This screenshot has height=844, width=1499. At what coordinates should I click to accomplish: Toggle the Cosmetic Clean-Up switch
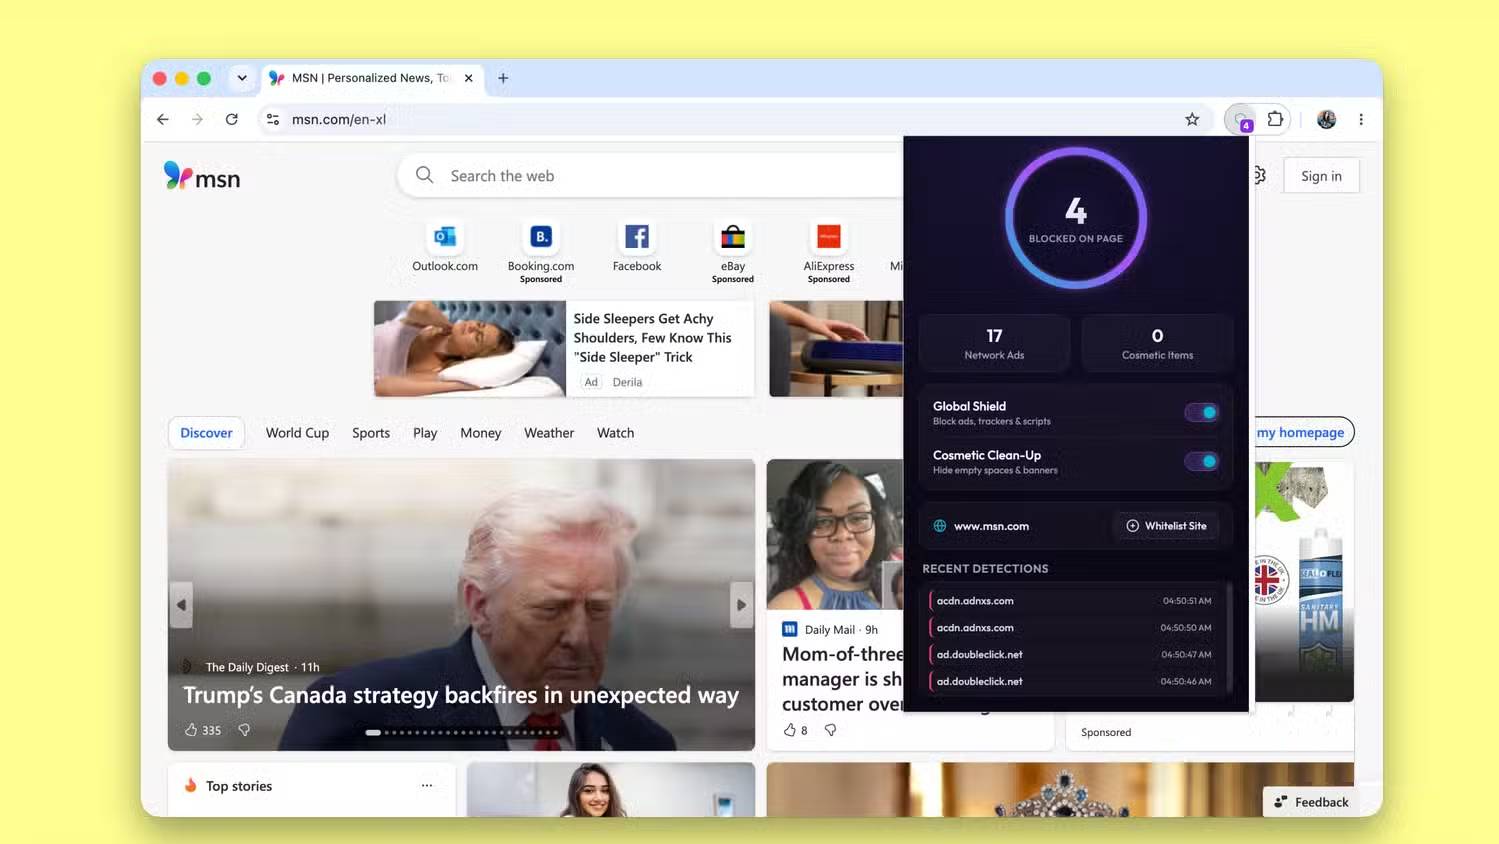coord(1201,461)
